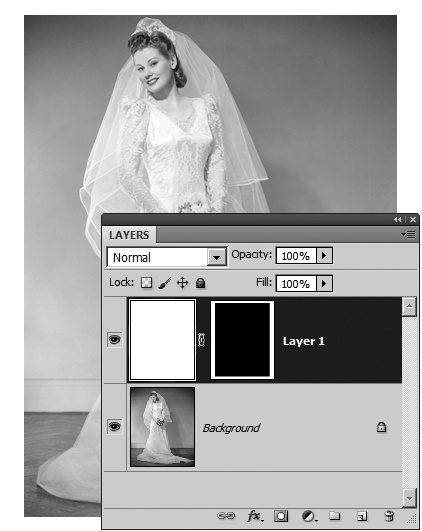
Task: Open the Fill slider arrow
Action: tap(324, 283)
